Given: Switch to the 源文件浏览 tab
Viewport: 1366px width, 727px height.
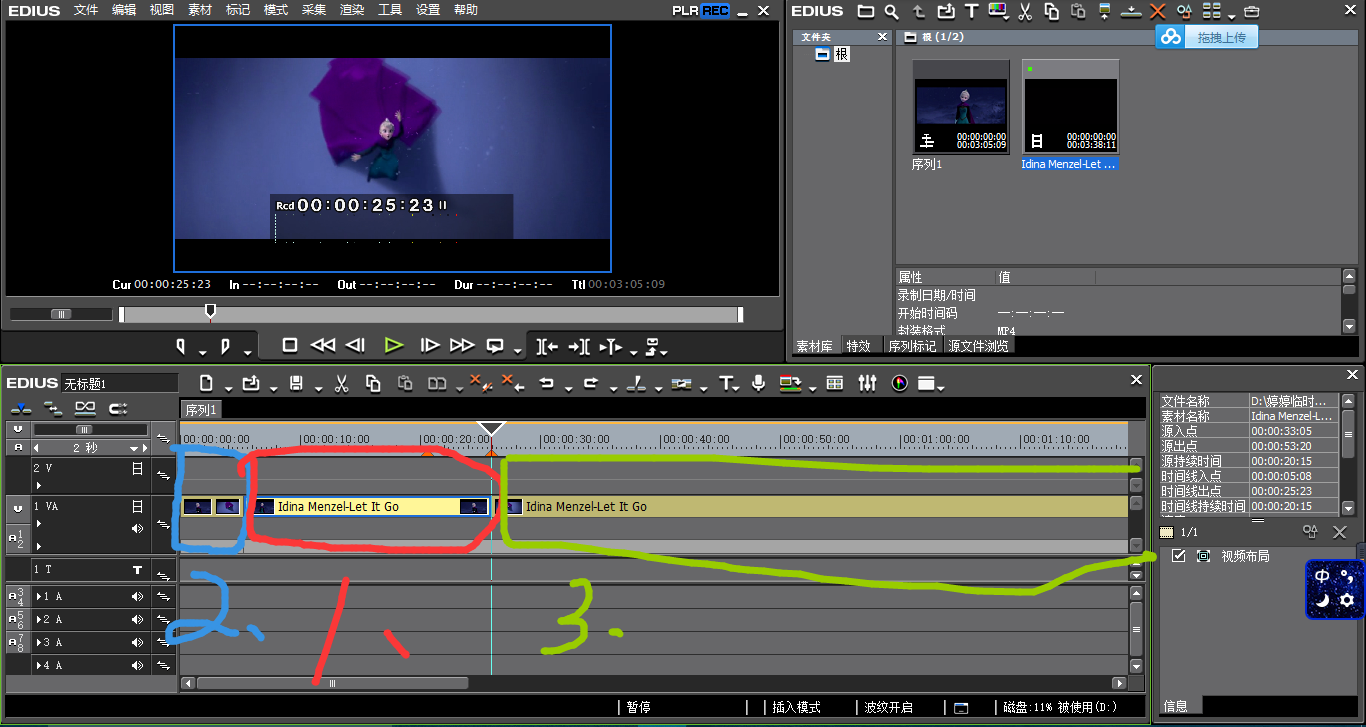Looking at the screenshot, I should click(978, 346).
